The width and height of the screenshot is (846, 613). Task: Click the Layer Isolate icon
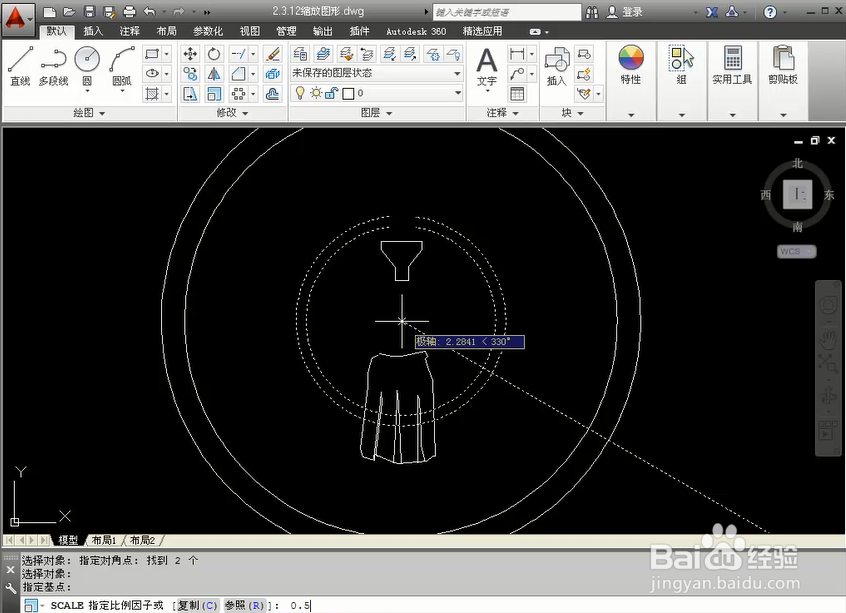(388, 54)
